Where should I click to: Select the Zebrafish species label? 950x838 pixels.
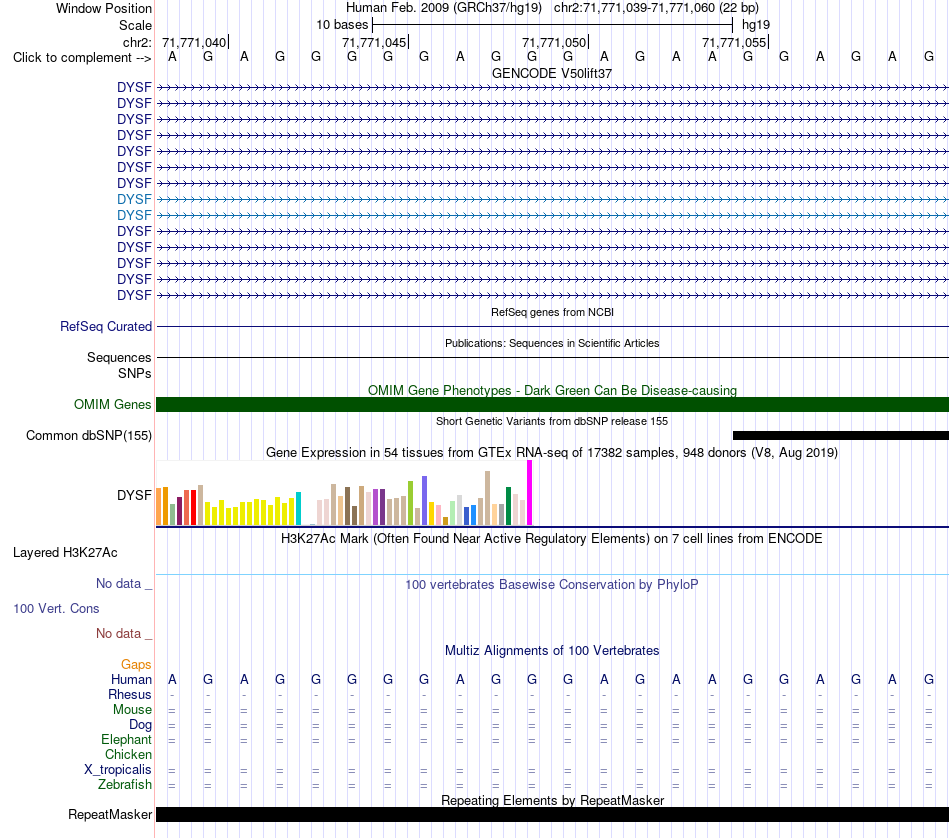(x=125, y=785)
